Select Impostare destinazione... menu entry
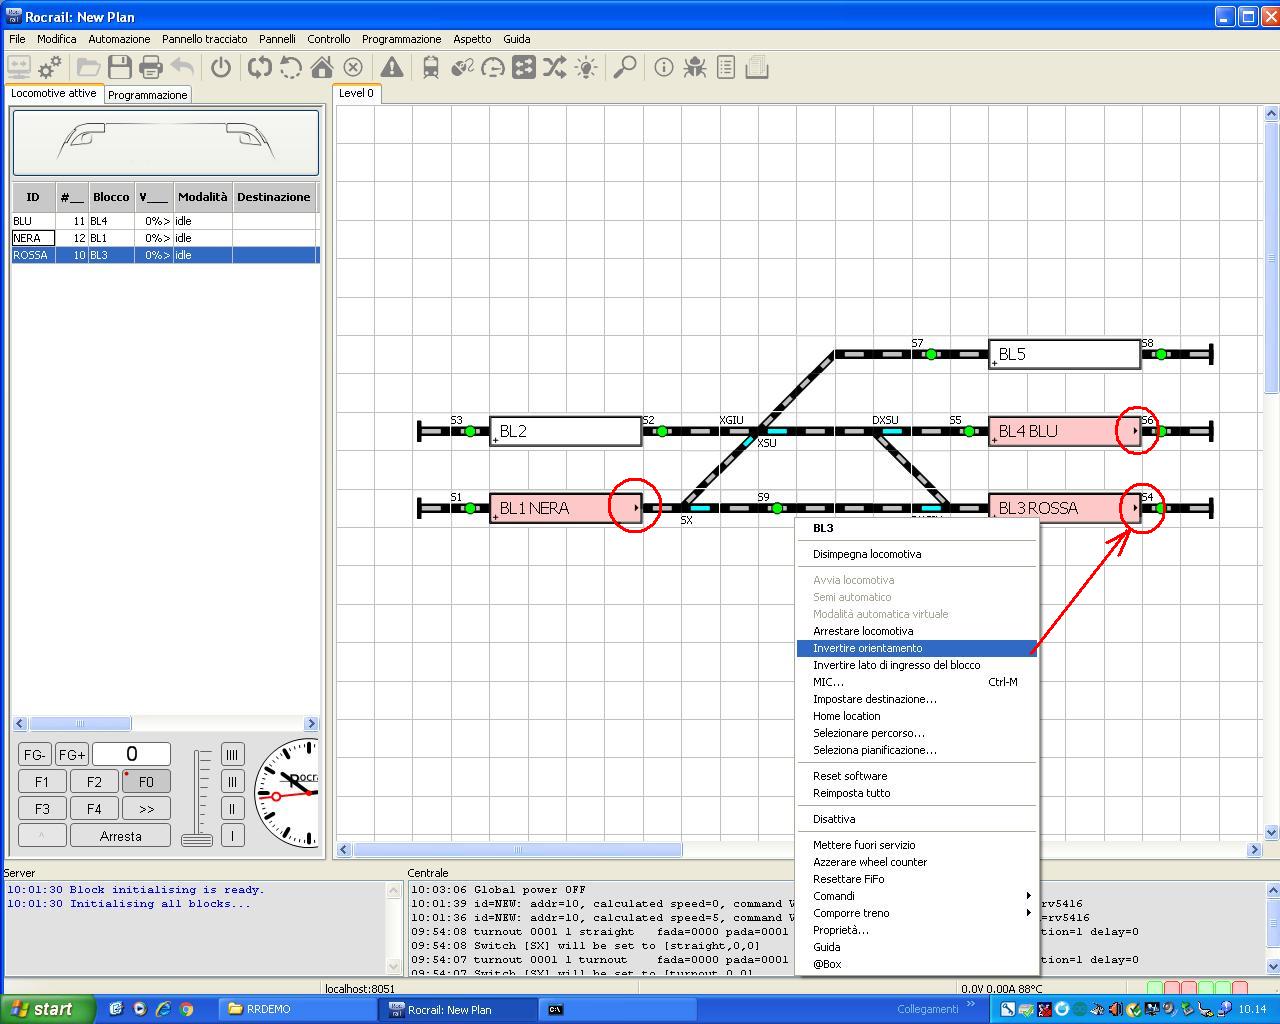The height and width of the screenshot is (1024, 1280). click(x=917, y=699)
